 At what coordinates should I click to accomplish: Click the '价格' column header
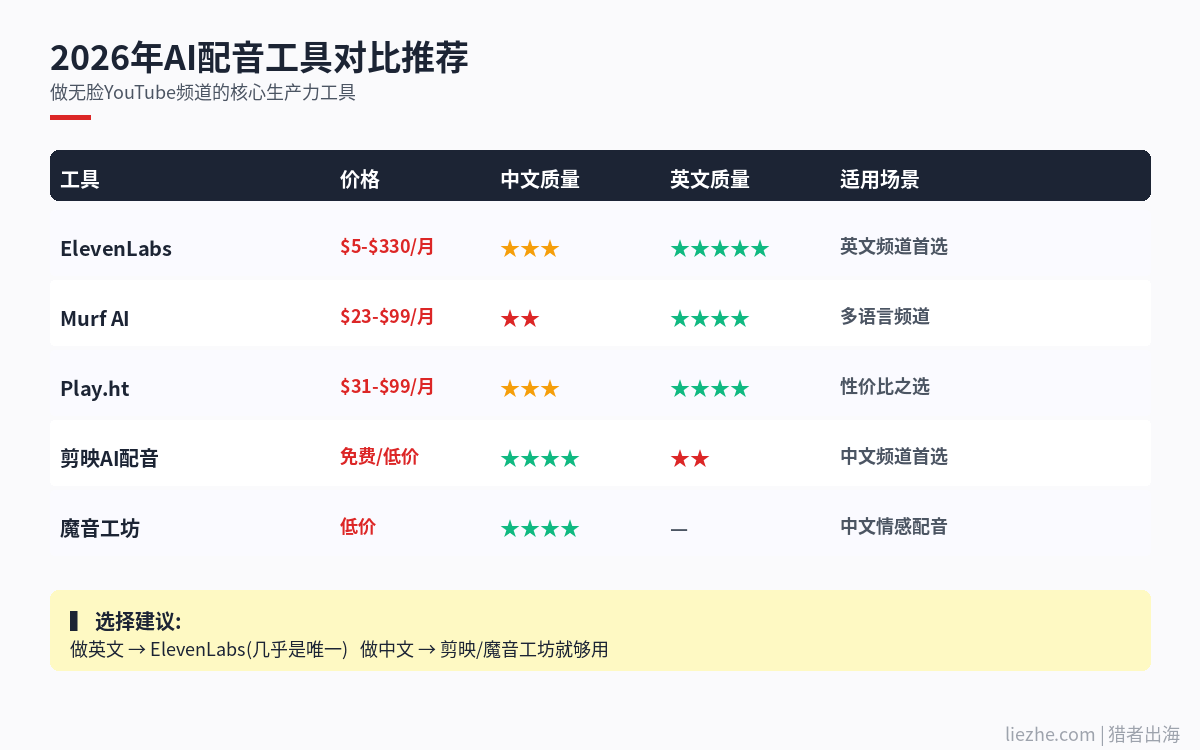coord(360,180)
